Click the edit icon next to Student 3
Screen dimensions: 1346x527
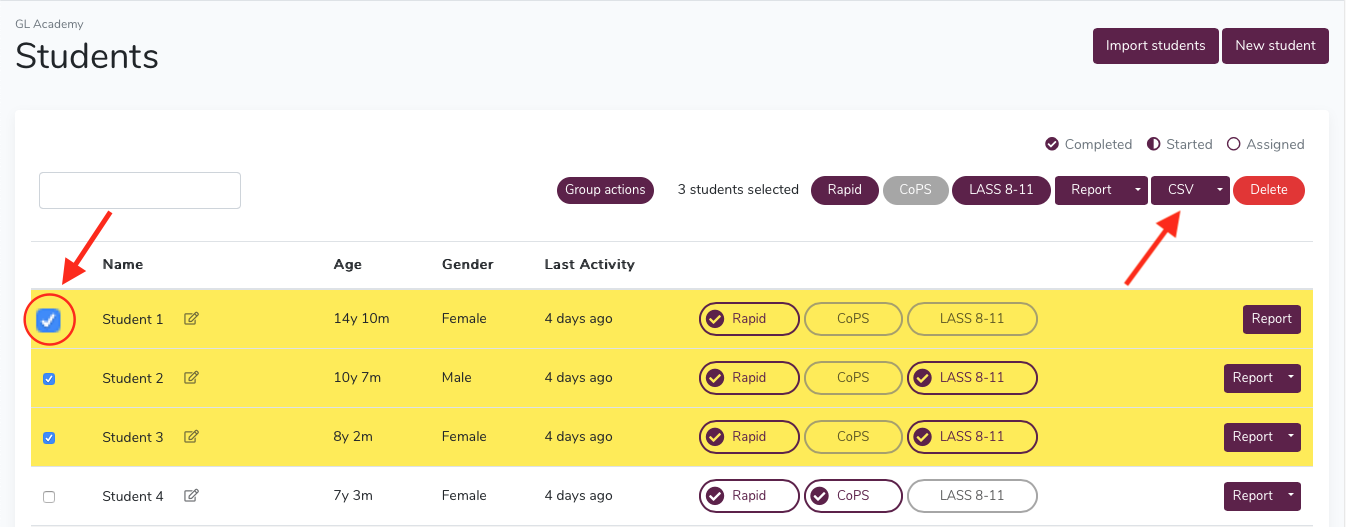point(191,437)
